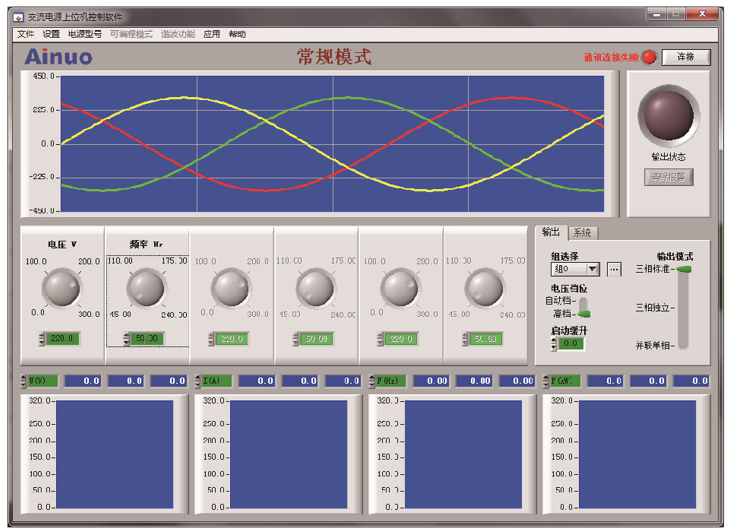730x531 pixels.
Task: Click the 启动缓升 value input field
Action: 572,344
